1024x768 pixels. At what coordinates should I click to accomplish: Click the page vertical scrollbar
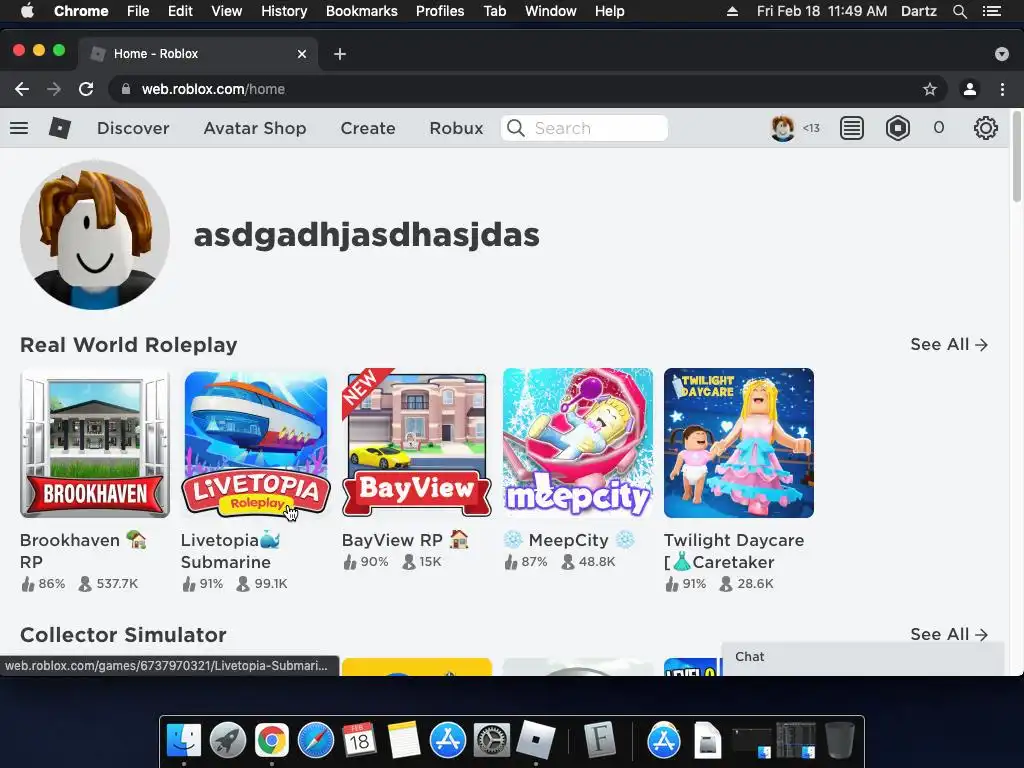(1016, 158)
